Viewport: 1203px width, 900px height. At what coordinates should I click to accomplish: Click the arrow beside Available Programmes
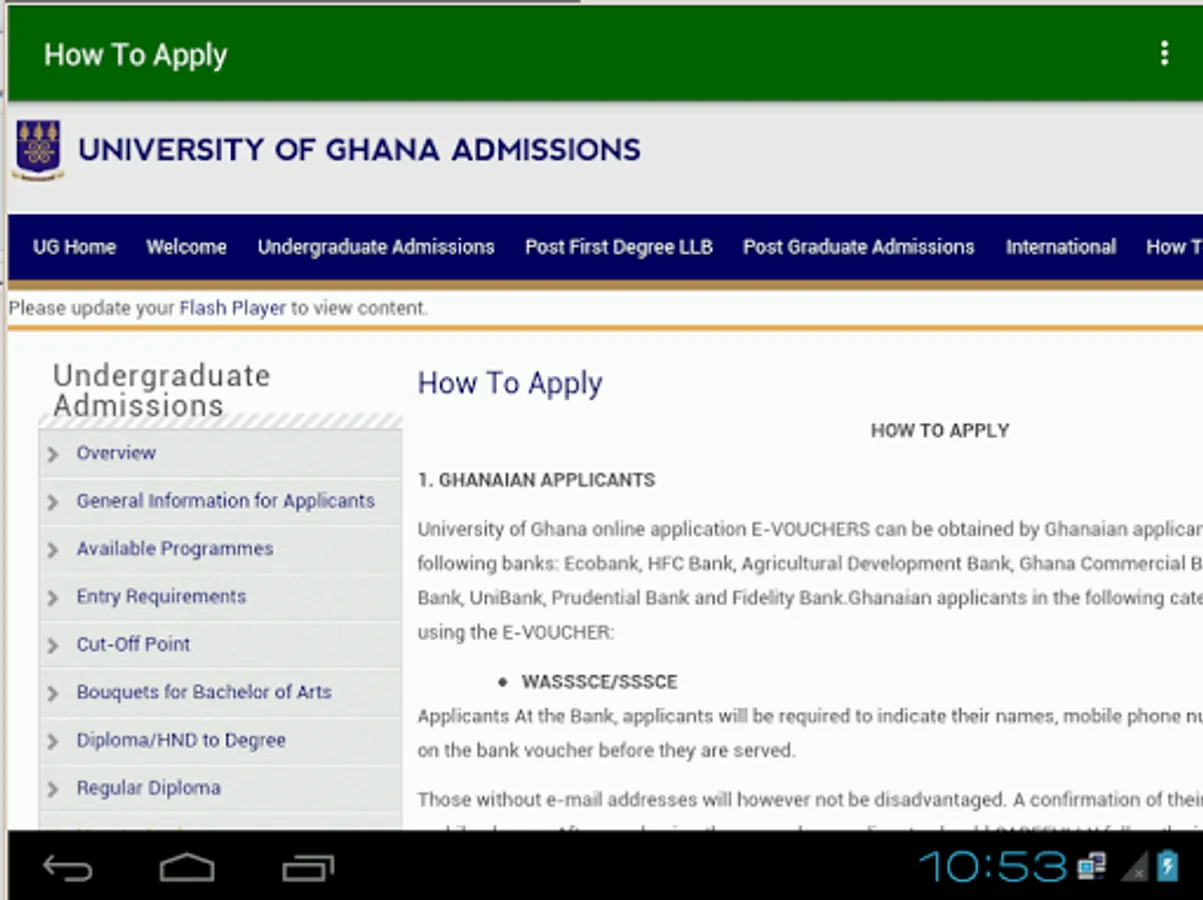tap(53, 550)
